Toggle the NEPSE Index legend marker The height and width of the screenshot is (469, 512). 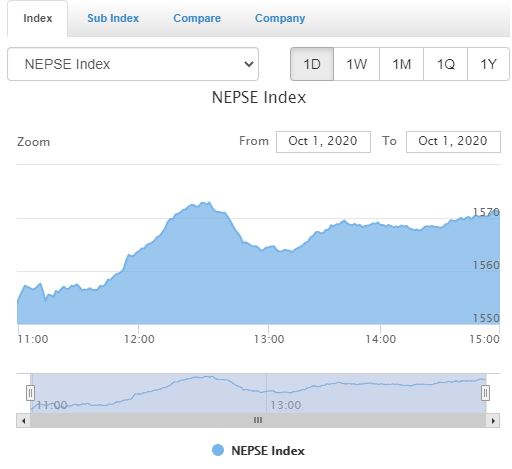click(218, 450)
